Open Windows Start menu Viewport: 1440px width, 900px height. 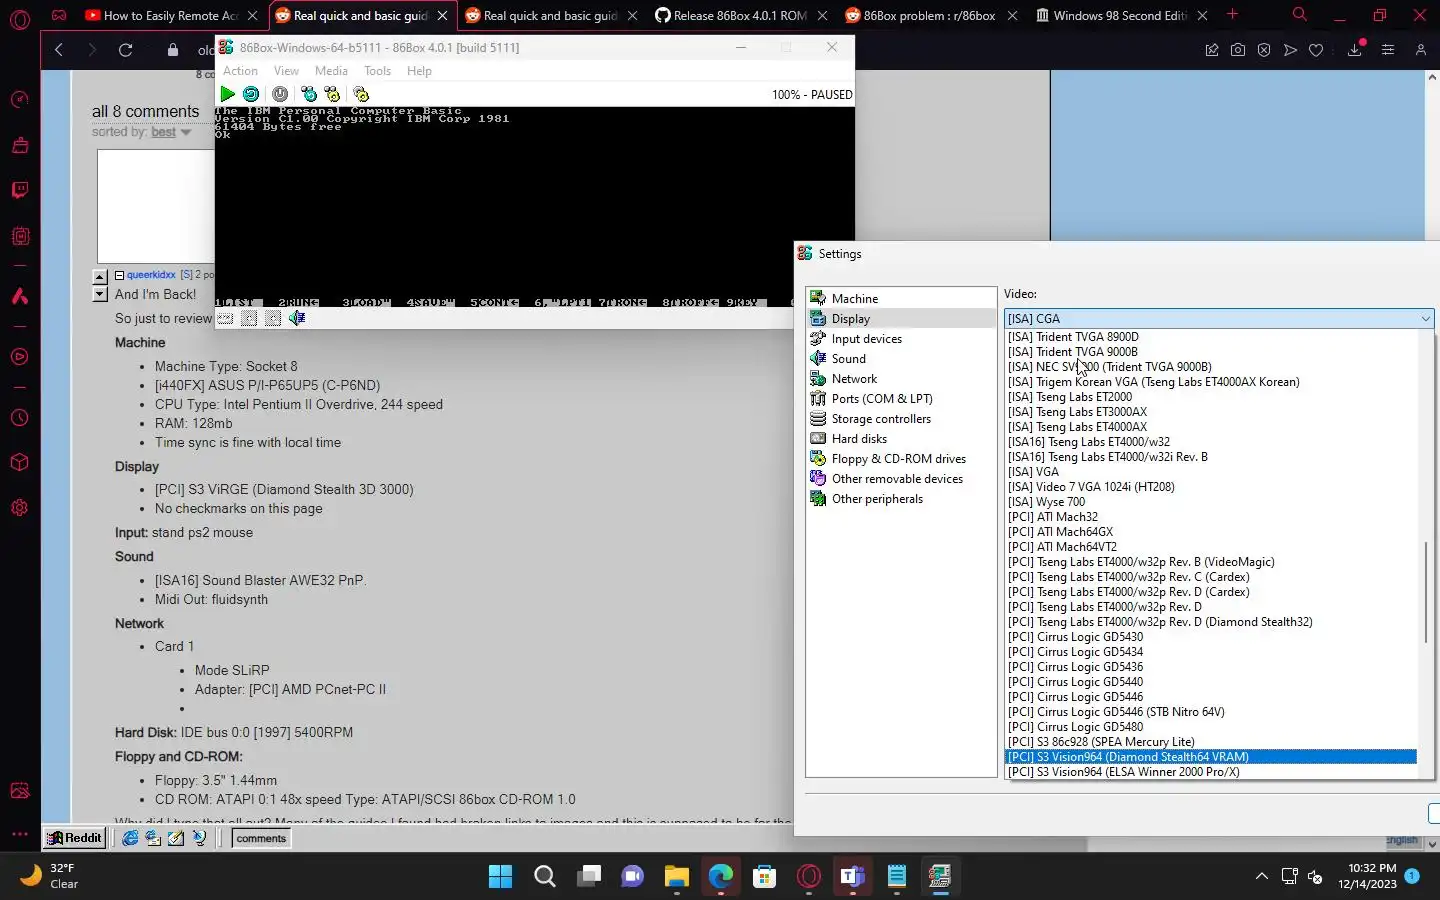coord(500,877)
